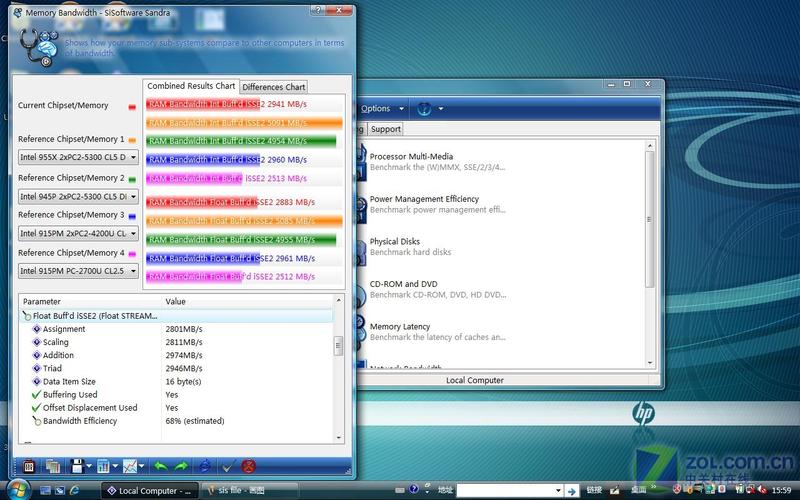The width and height of the screenshot is (800, 500).
Task: Click the Go arrow beside taskbar address box
Action: tap(571, 491)
